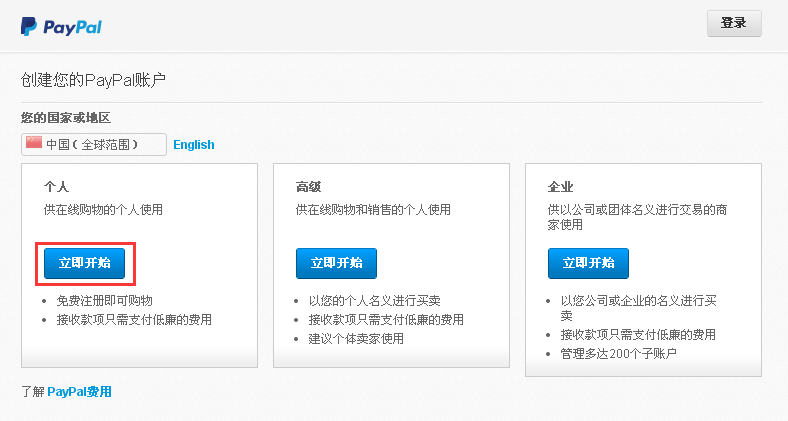Click 接收款项只需支付低廉的费用 in the 高级 card

pyautogui.click(x=386, y=320)
